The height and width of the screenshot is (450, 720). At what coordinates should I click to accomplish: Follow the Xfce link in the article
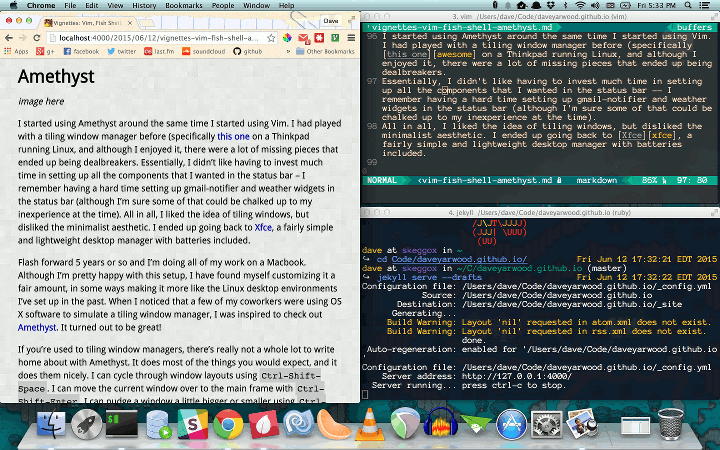[263, 227]
